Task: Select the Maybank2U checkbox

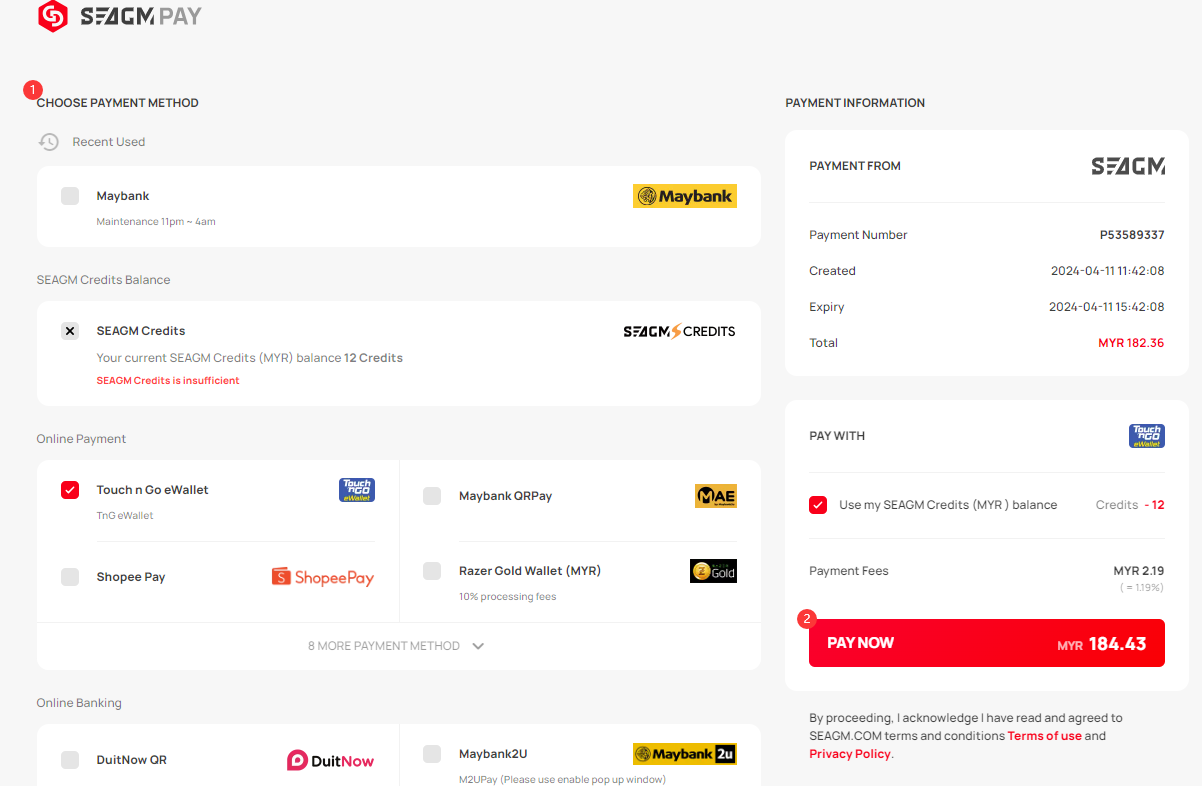Action: 432,754
